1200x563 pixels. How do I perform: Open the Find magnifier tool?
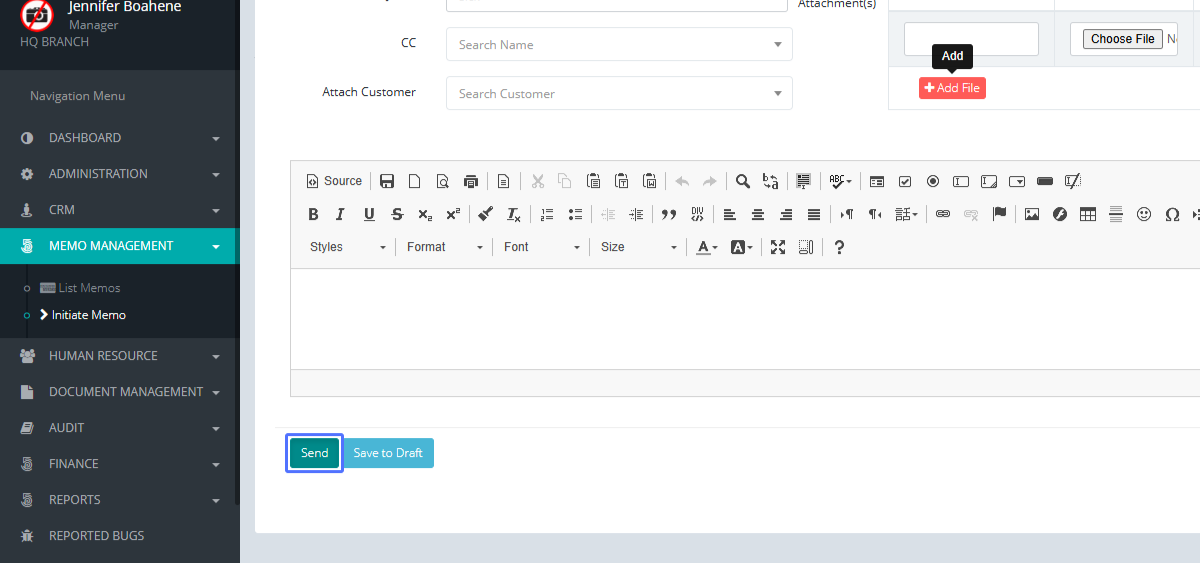coord(743,181)
